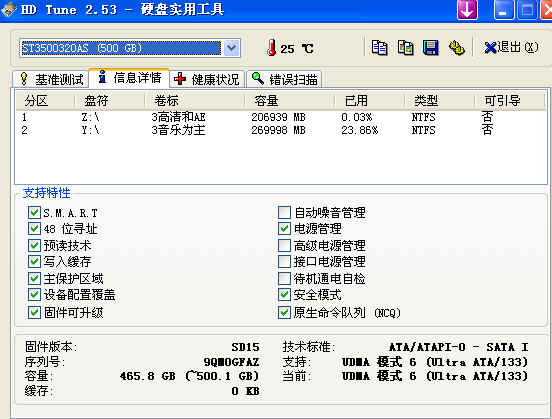This screenshot has height=419, width=552.
Task: Click the ATA/ATAPI-0 - SATA I standard value
Action: [x=458, y=347]
